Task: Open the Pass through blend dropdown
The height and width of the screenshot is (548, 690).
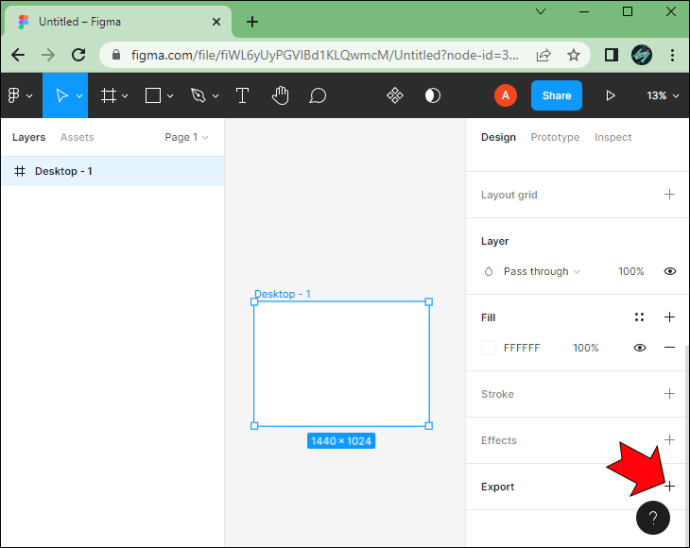Action: (542, 272)
